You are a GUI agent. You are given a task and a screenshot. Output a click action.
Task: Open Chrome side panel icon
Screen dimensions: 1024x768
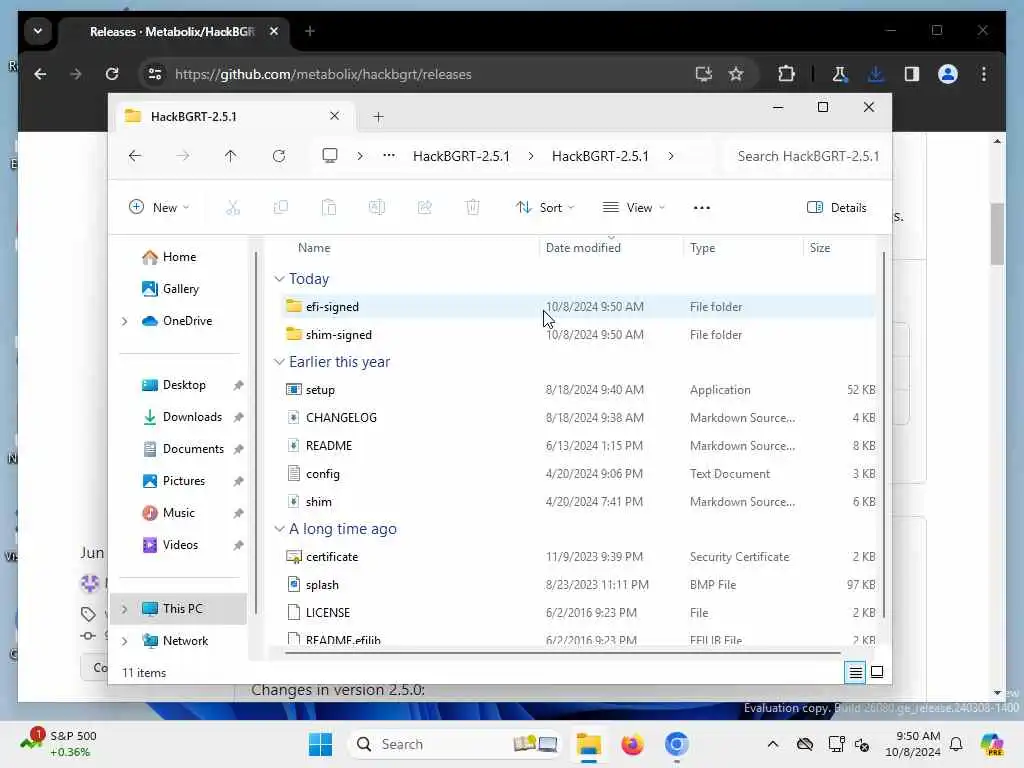(x=912, y=74)
